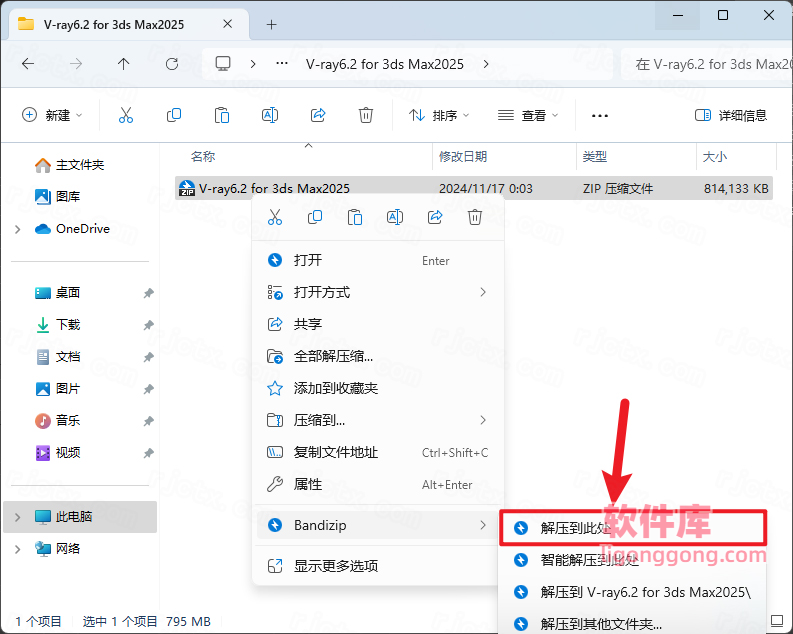Click the Share icon in the context menu's top row
The height and width of the screenshot is (634, 793).
pyautogui.click(x=434, y=217)
